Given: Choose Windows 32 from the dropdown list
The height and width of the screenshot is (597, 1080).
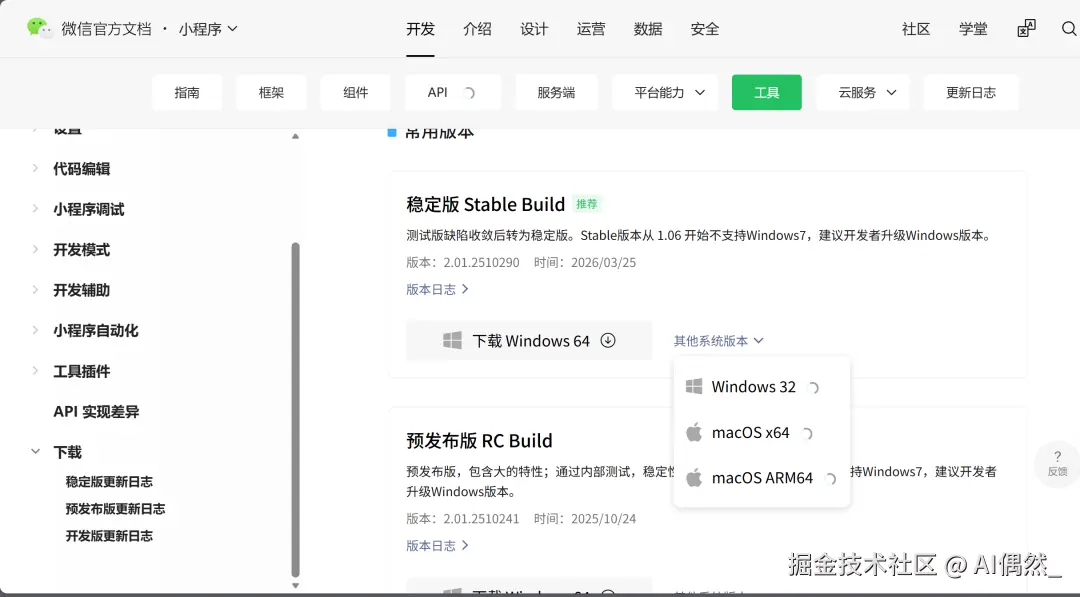Looking at the screenshot, I should pos(762,387).
